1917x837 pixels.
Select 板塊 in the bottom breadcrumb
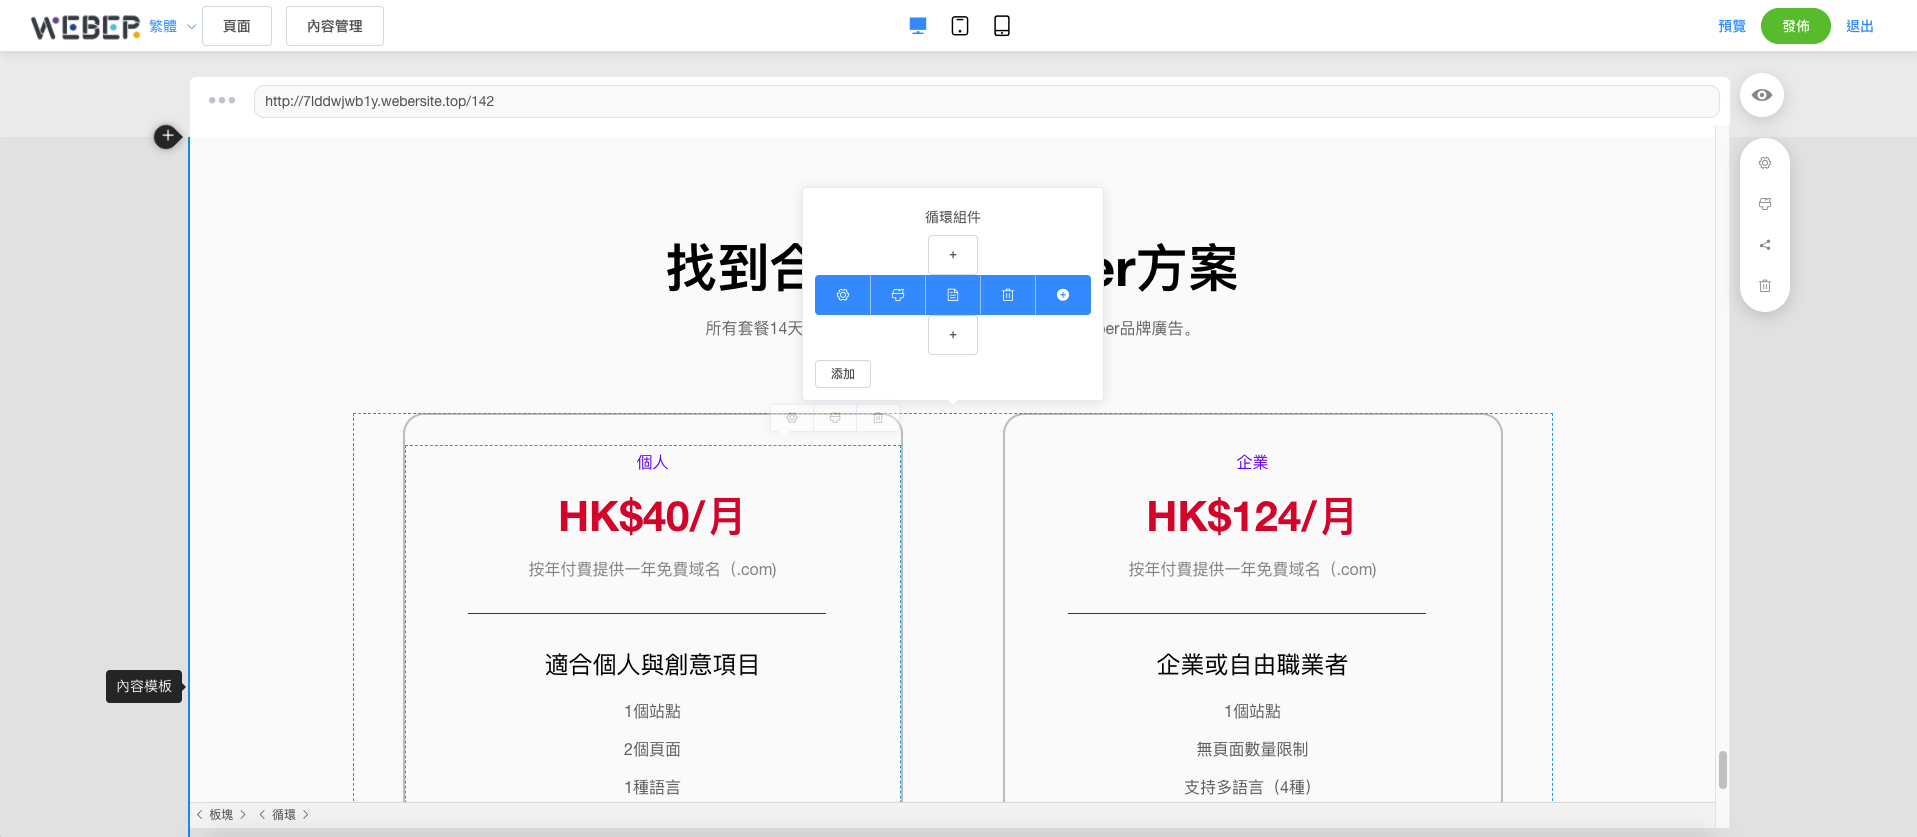[x=221, y=815]
